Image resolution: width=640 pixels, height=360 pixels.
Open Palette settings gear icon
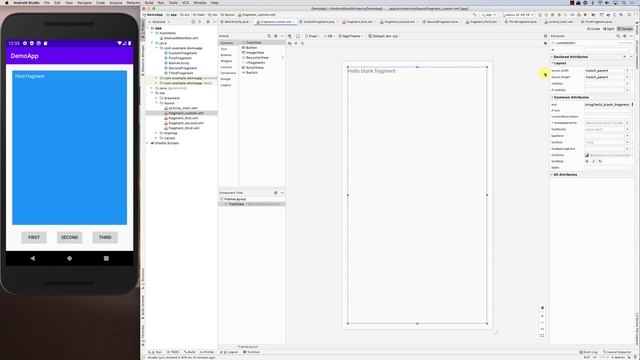276,36
